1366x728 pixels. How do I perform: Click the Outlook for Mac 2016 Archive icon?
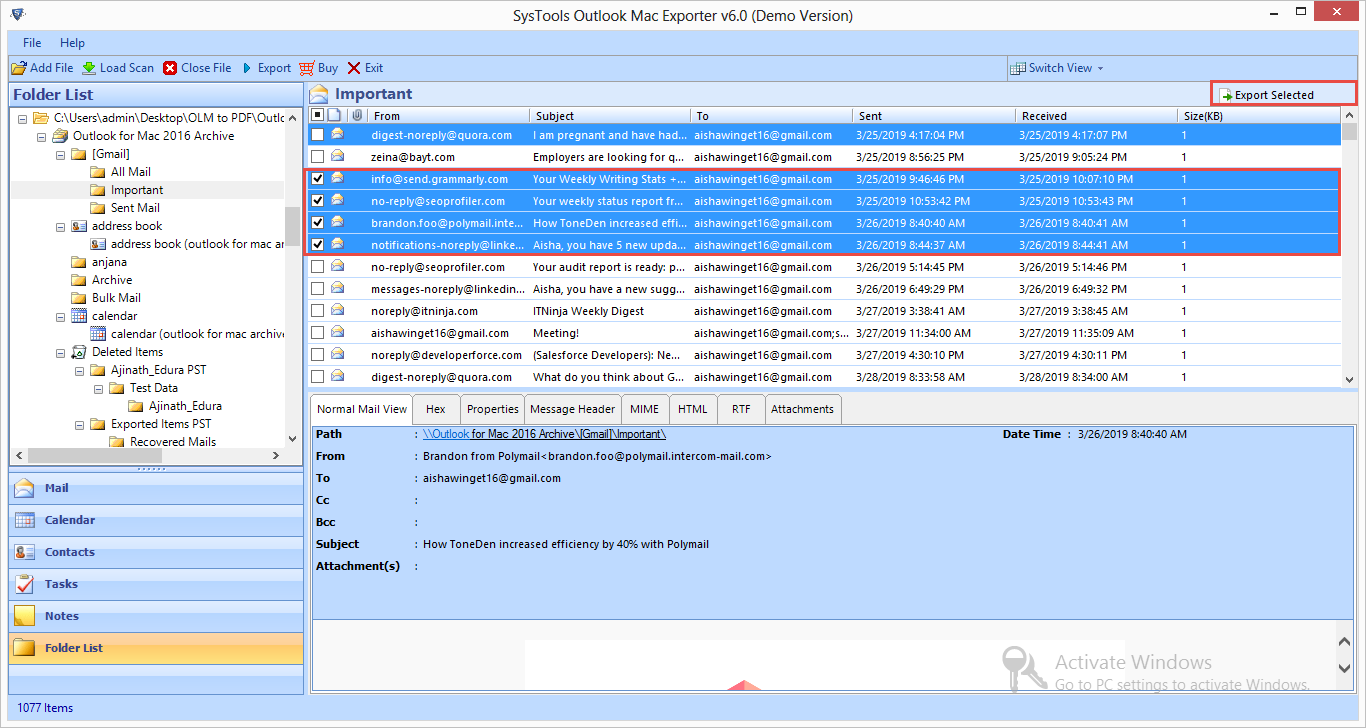click(x=60, y=136)
